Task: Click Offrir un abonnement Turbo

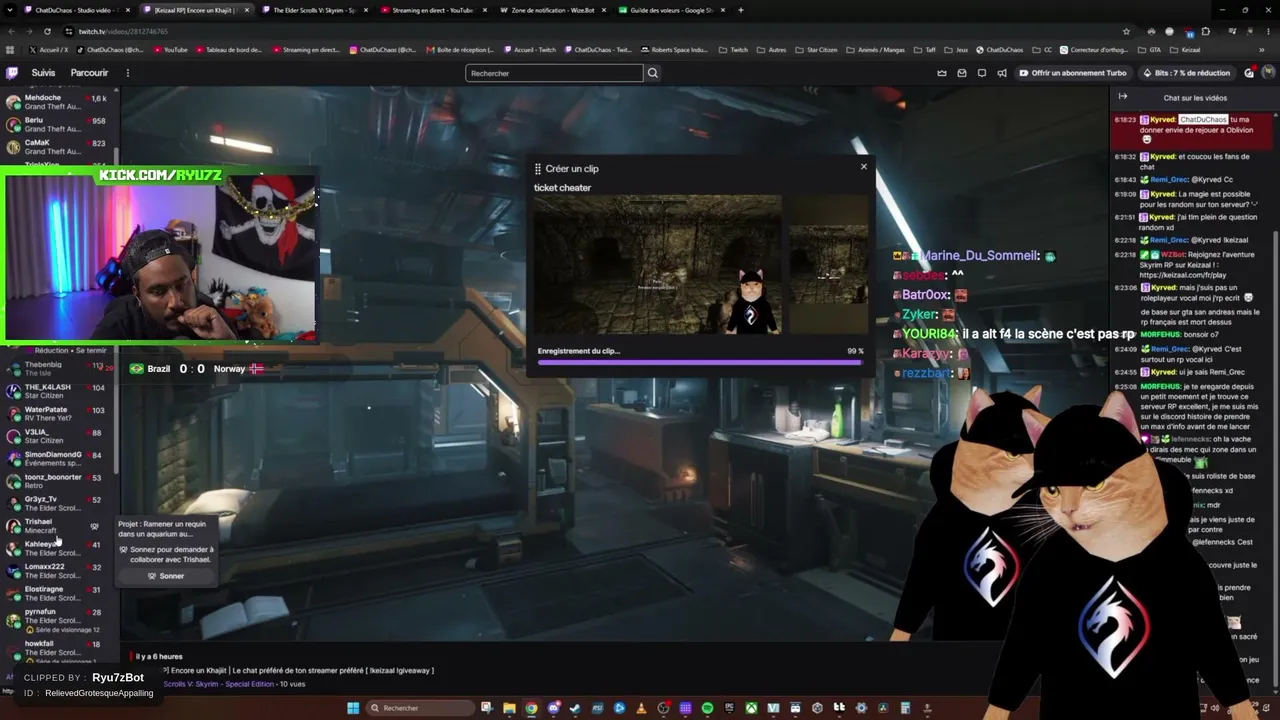Action: tap(1072, 73)
